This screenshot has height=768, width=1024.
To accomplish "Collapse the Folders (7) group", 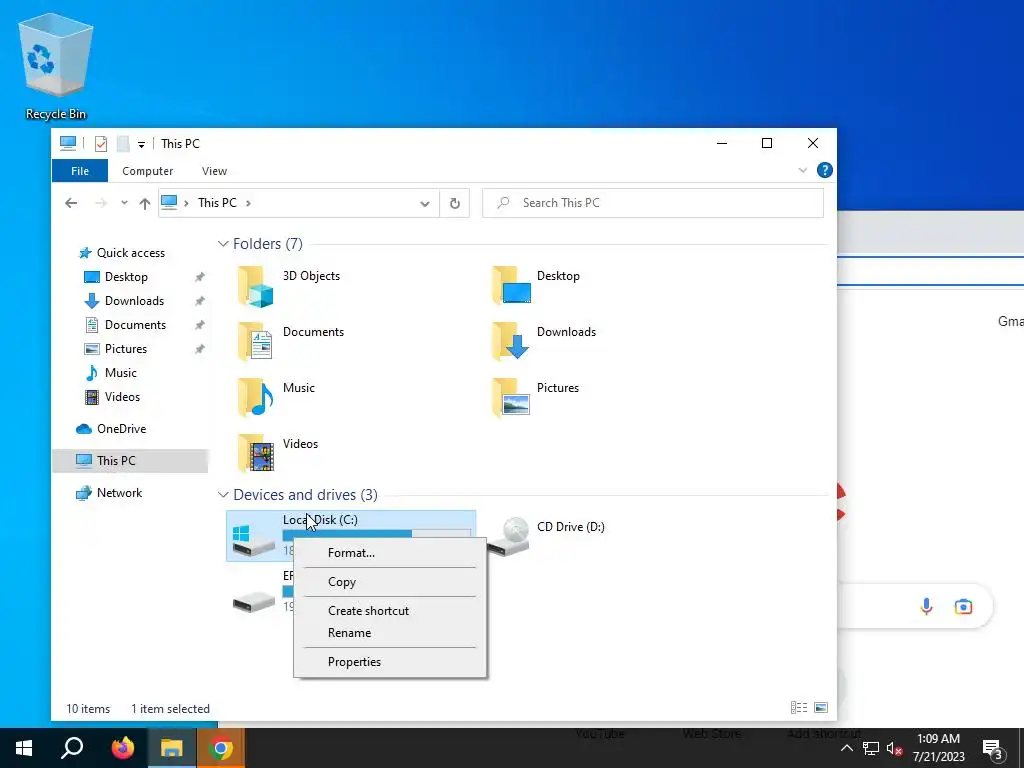I will [x=223, y=244].
